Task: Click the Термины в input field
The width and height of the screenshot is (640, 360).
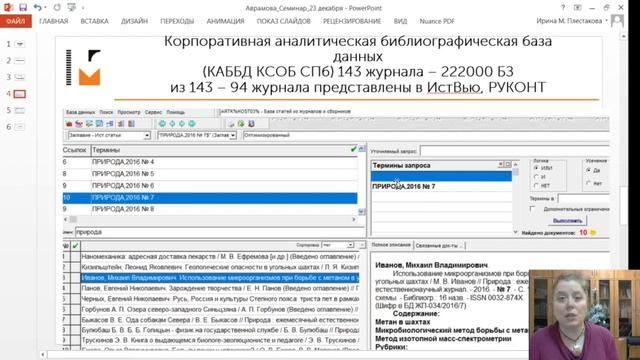Action: pos(583,198)
